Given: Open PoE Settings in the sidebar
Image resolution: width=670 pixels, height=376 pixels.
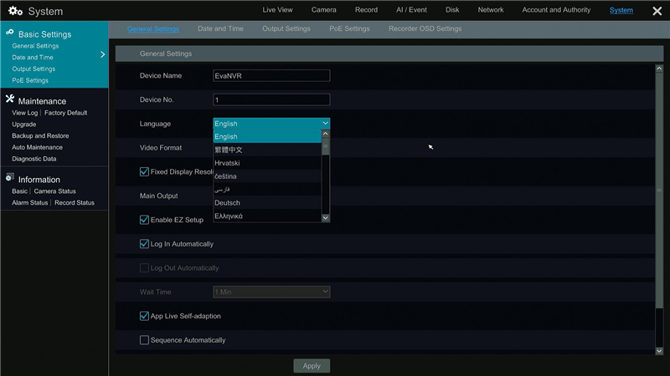Looking at the screenshot, I should [x=30, y=80].
